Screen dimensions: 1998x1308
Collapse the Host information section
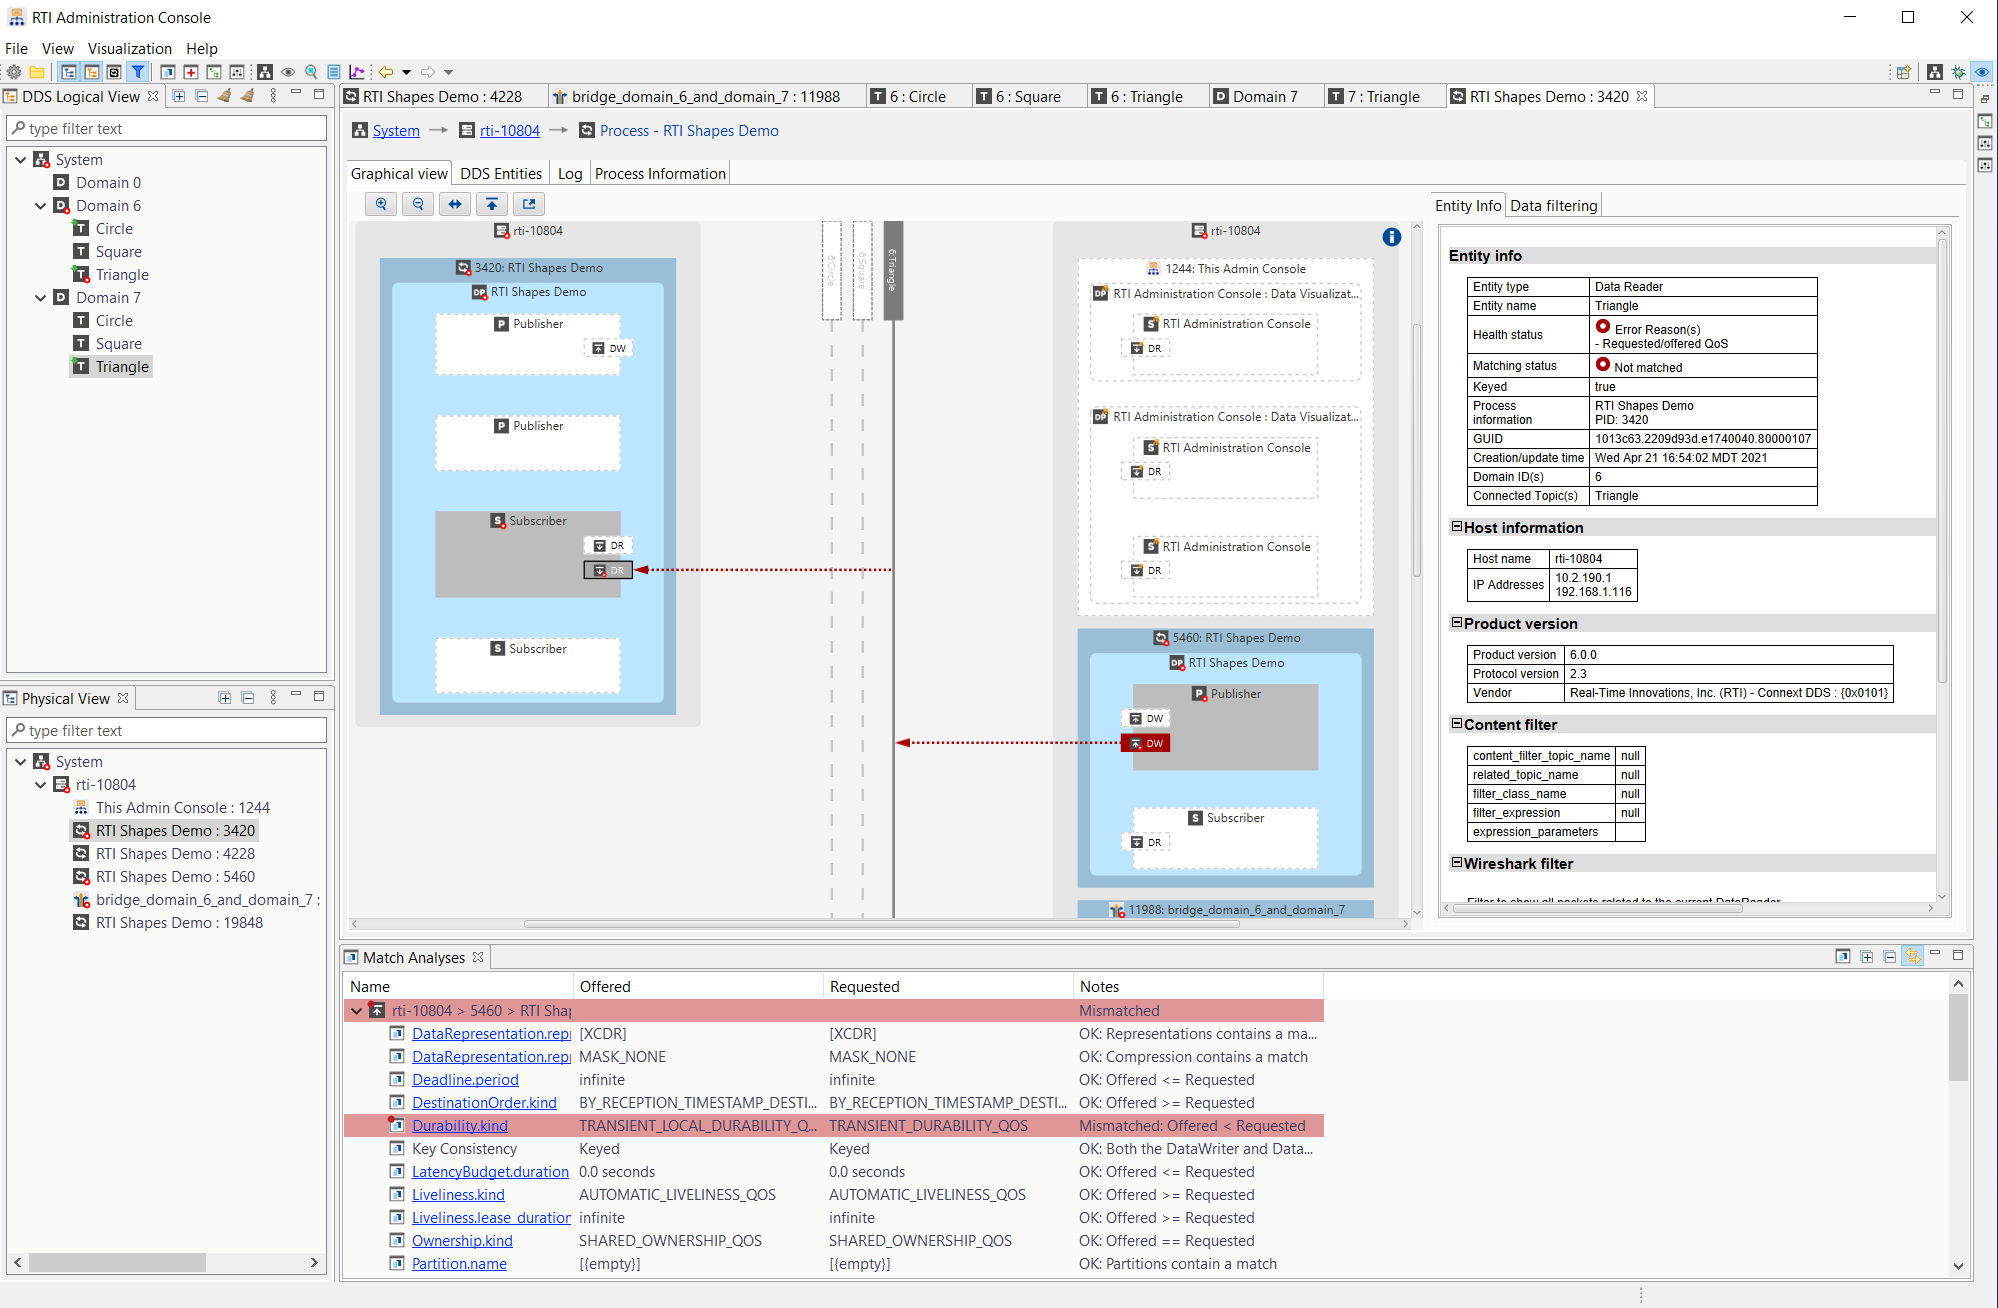coord(1457,527)
